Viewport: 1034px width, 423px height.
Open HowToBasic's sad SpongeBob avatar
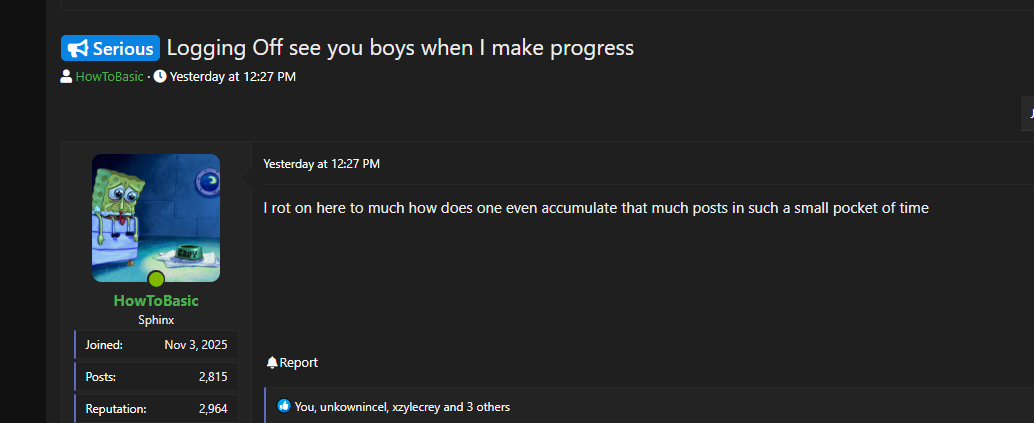156,217
